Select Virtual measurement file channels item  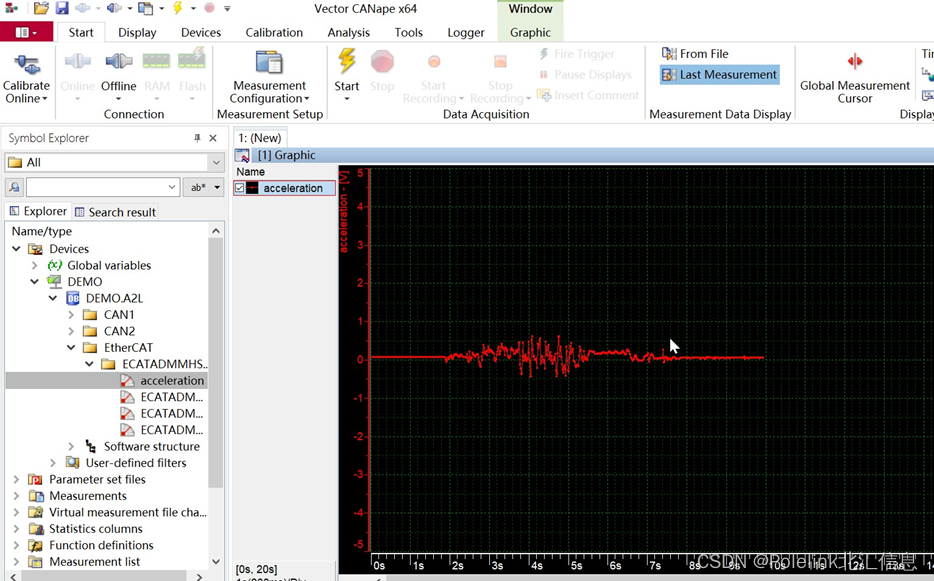[x=127, y=512]
